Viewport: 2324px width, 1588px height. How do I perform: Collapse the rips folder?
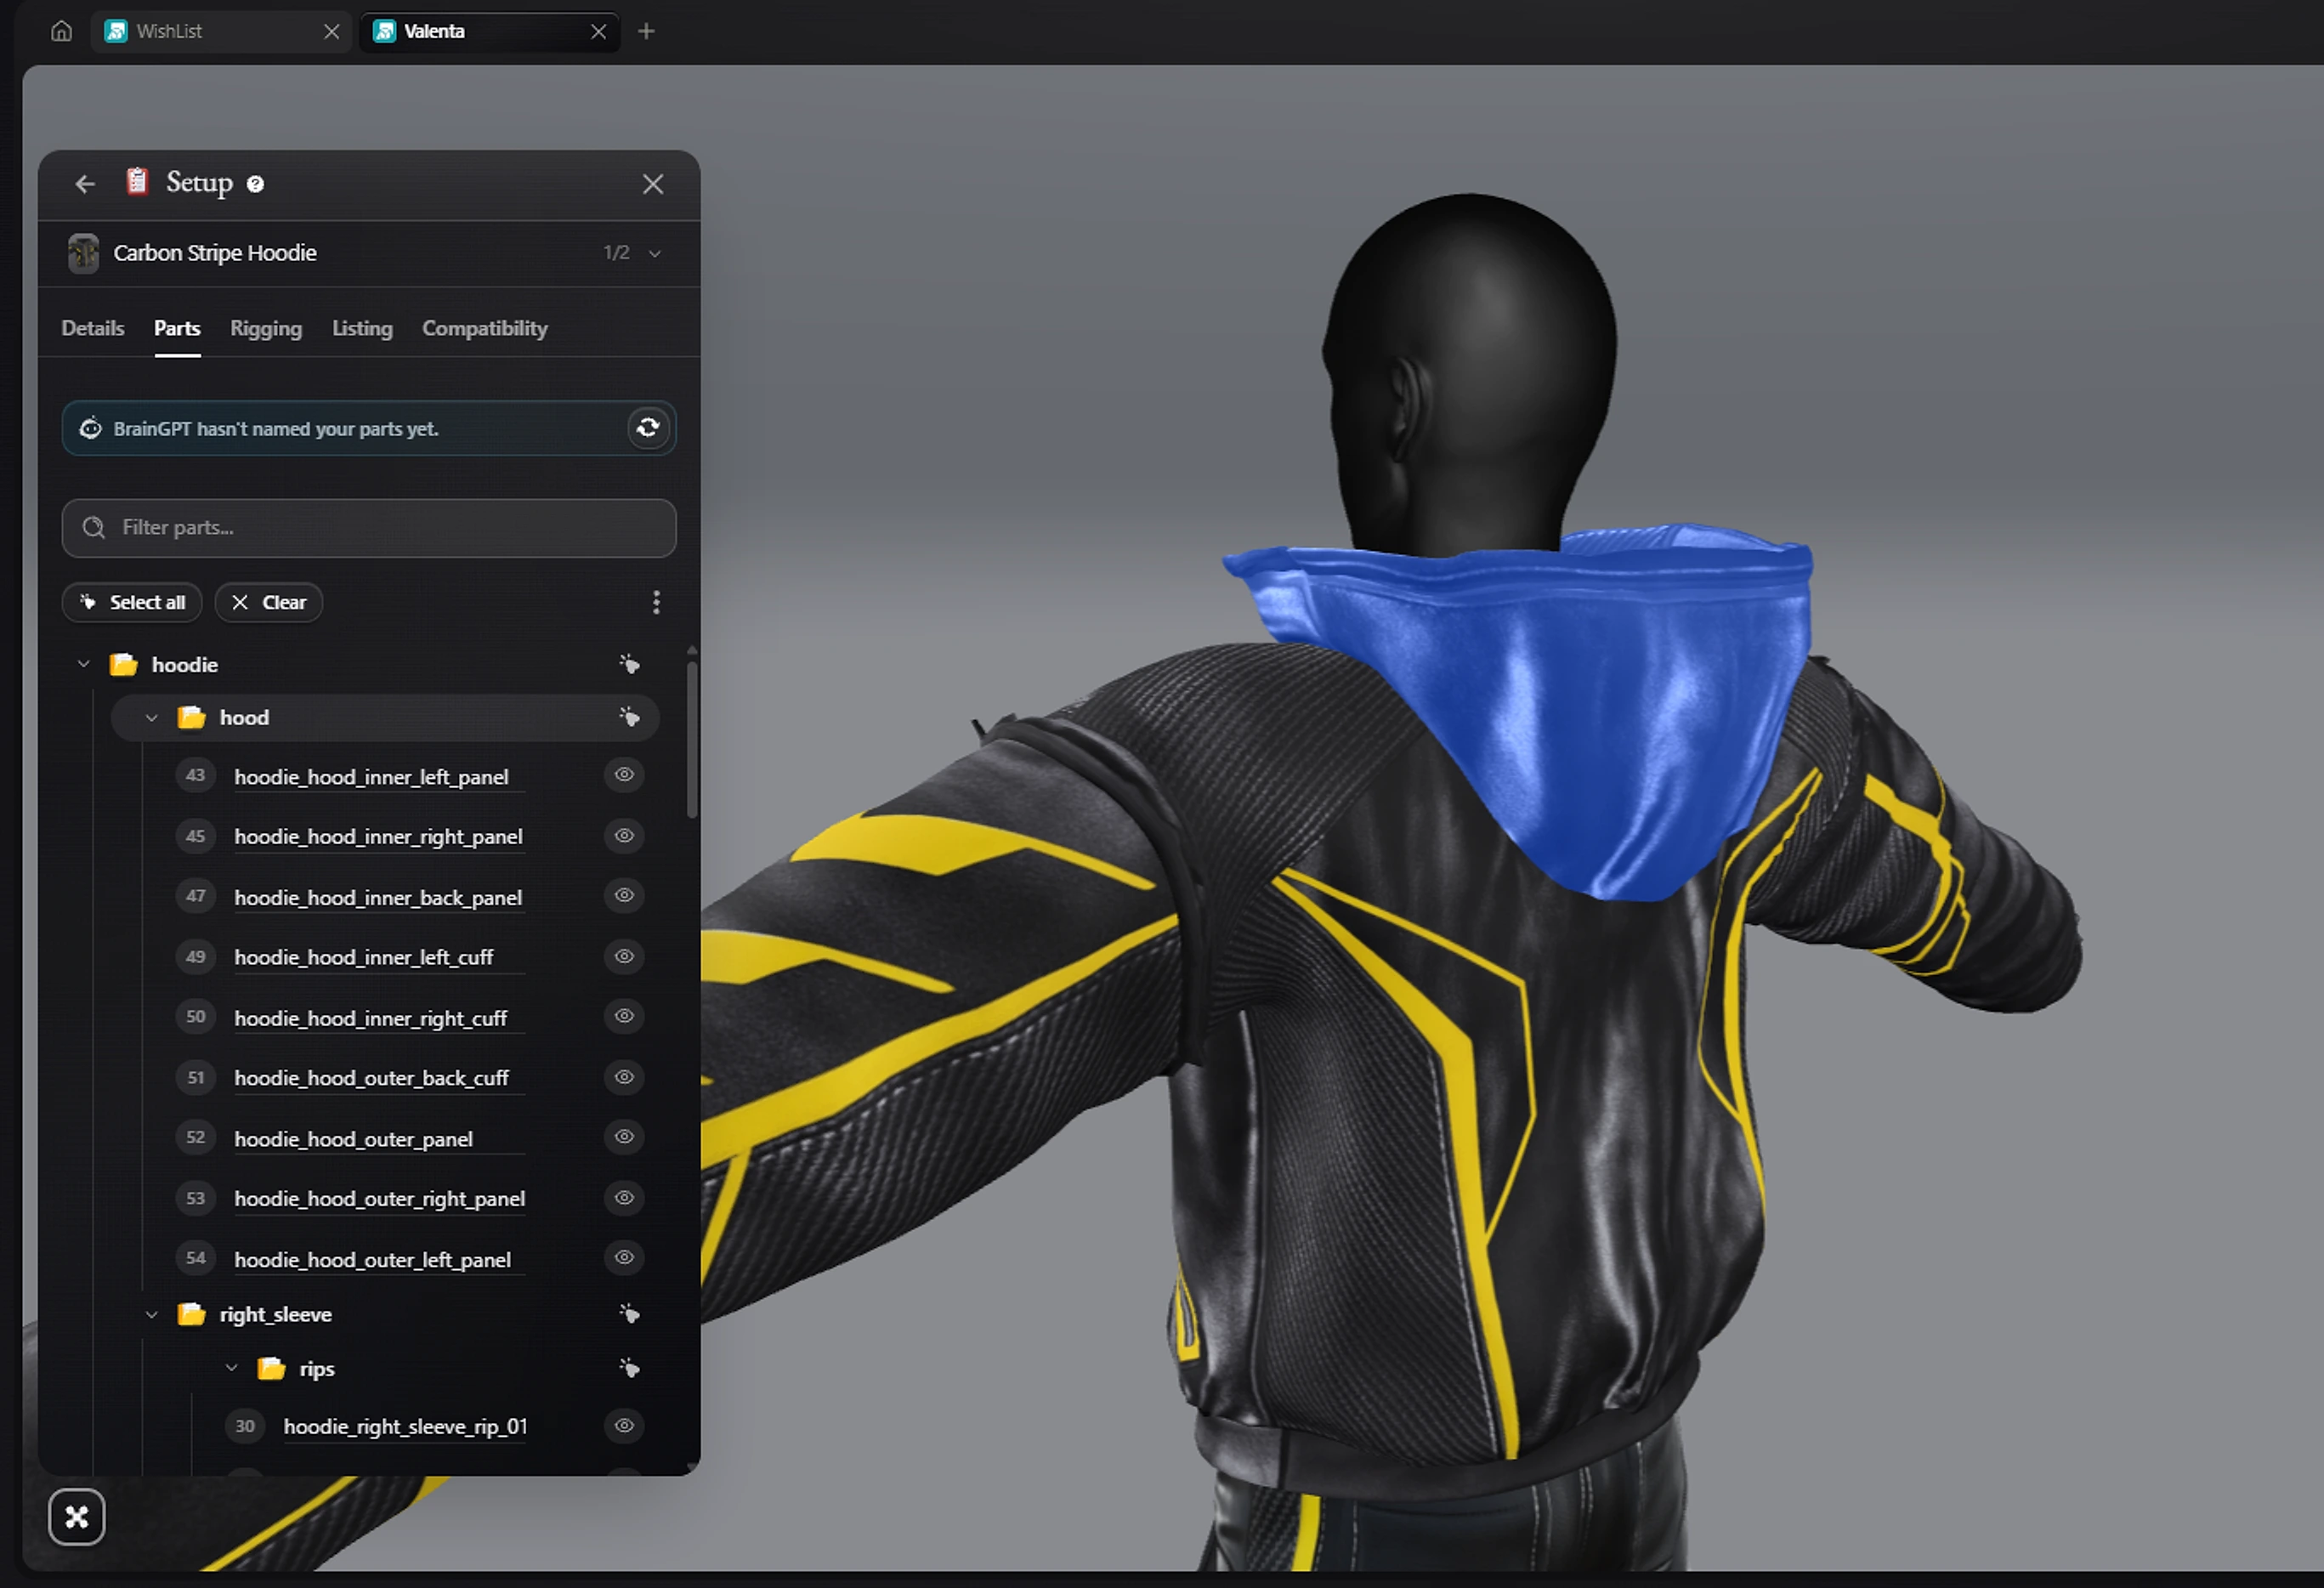tap(232, 1368)
